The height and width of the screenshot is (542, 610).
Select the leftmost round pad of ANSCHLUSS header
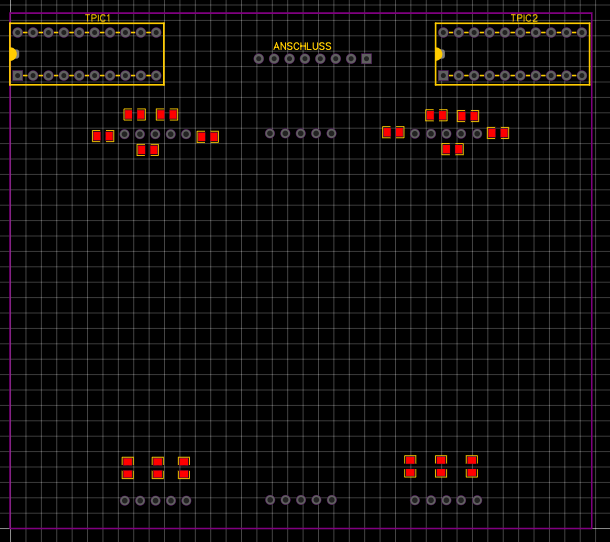(259, 59)
